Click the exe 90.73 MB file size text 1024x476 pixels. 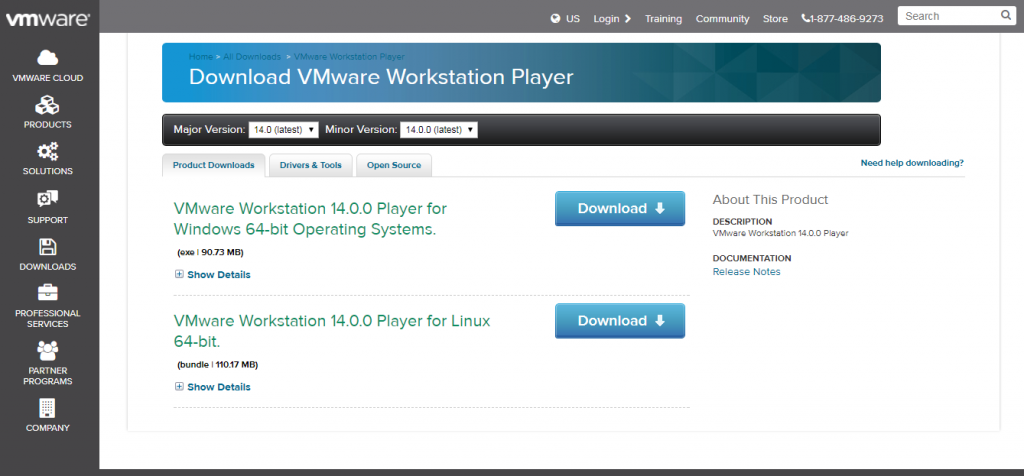(x=210, y=252)
